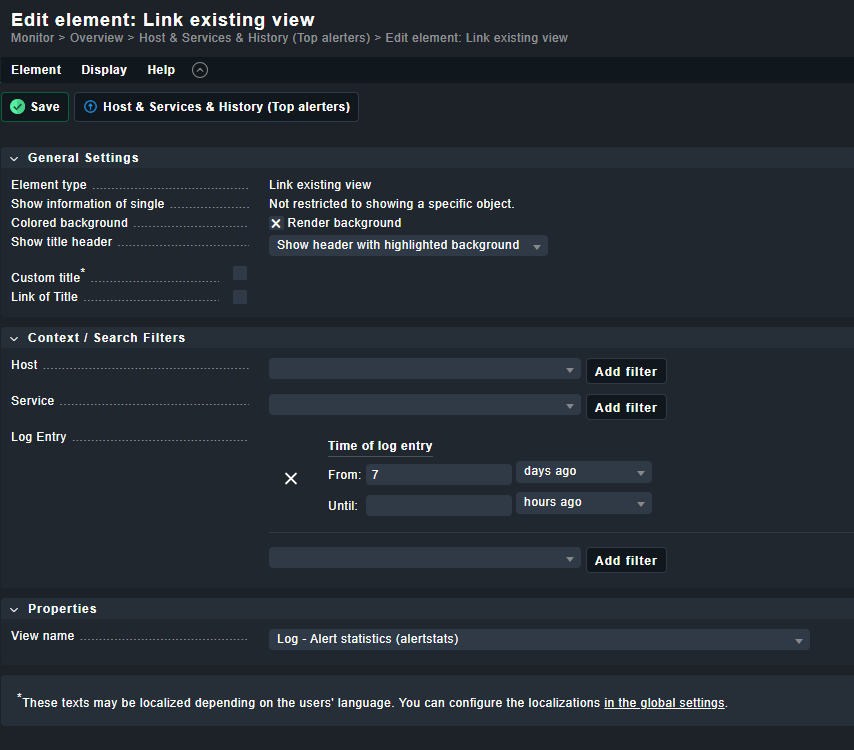The width and height of the screenshot is (854, 750).
Task: Open the Element menu
Action: (36, 70)
